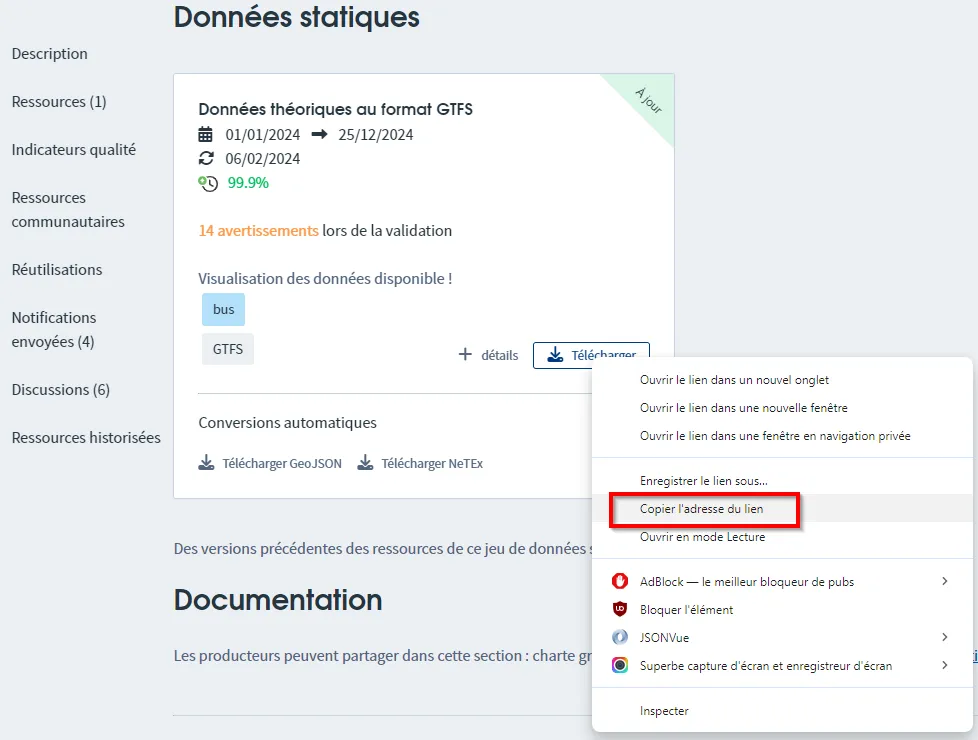Click the Conversions automatiques heading

(x=288, y=423)
